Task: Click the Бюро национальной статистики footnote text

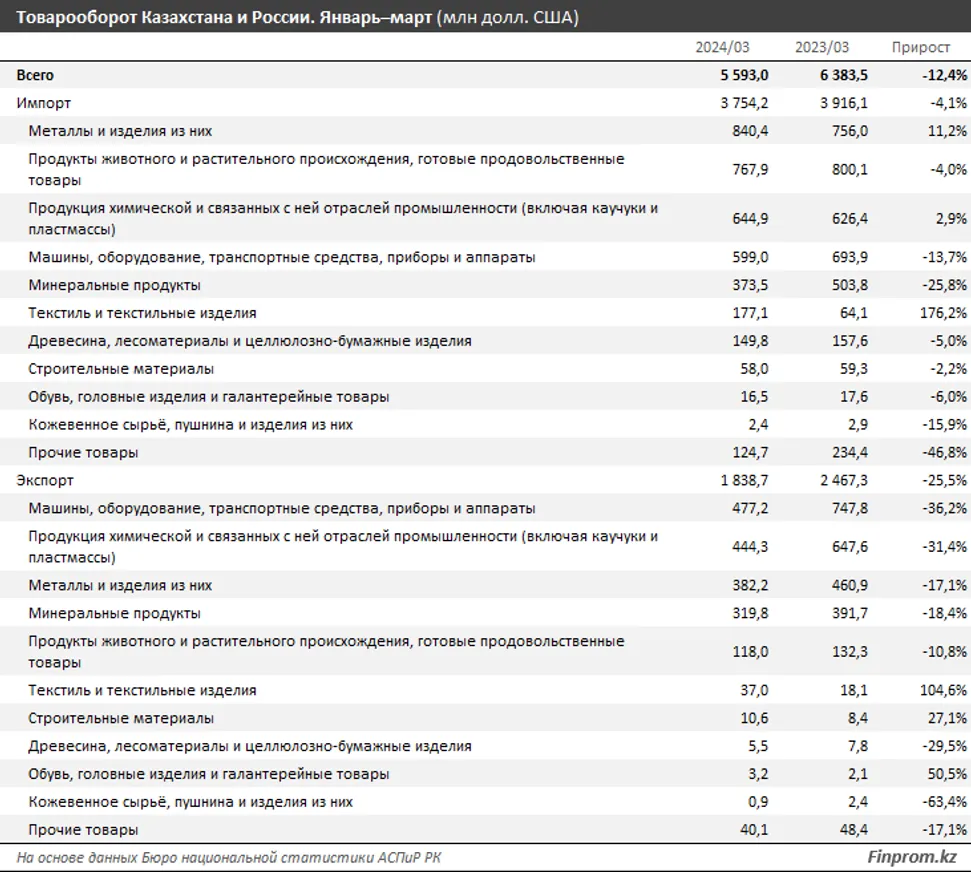Action: [230, 857]
